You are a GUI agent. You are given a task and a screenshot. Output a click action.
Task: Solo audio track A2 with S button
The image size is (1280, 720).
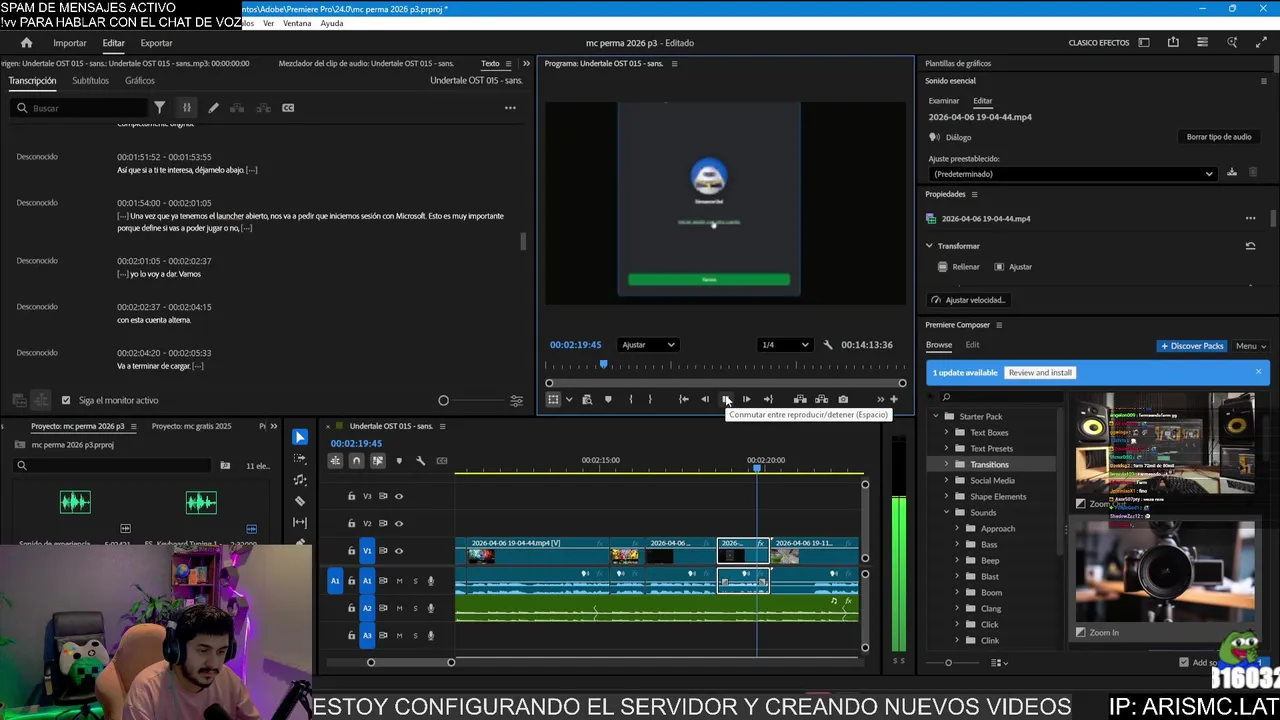(415, 608)
